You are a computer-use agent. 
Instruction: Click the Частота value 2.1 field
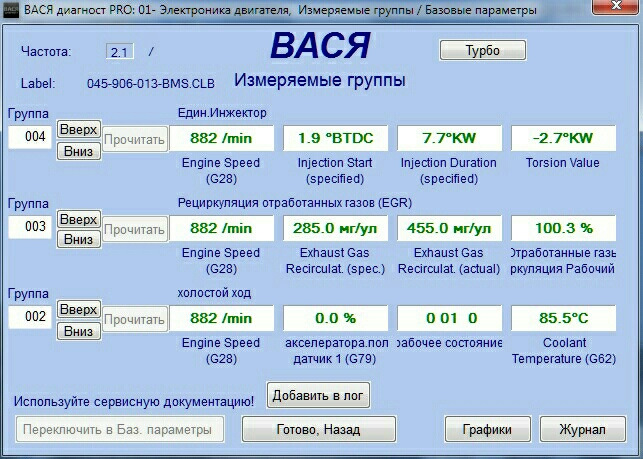coord(119,52)
